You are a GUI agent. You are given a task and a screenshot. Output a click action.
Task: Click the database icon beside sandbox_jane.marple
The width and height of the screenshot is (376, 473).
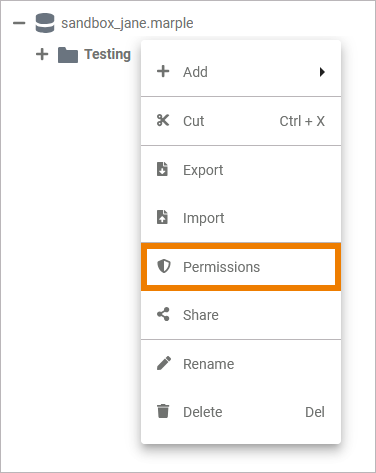[x=45, y=23]
